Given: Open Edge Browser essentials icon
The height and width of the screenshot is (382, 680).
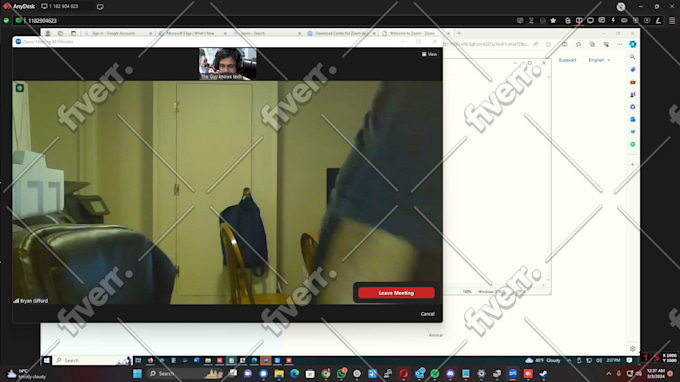Looking at the screenshot, I should [x=606, y=44].
